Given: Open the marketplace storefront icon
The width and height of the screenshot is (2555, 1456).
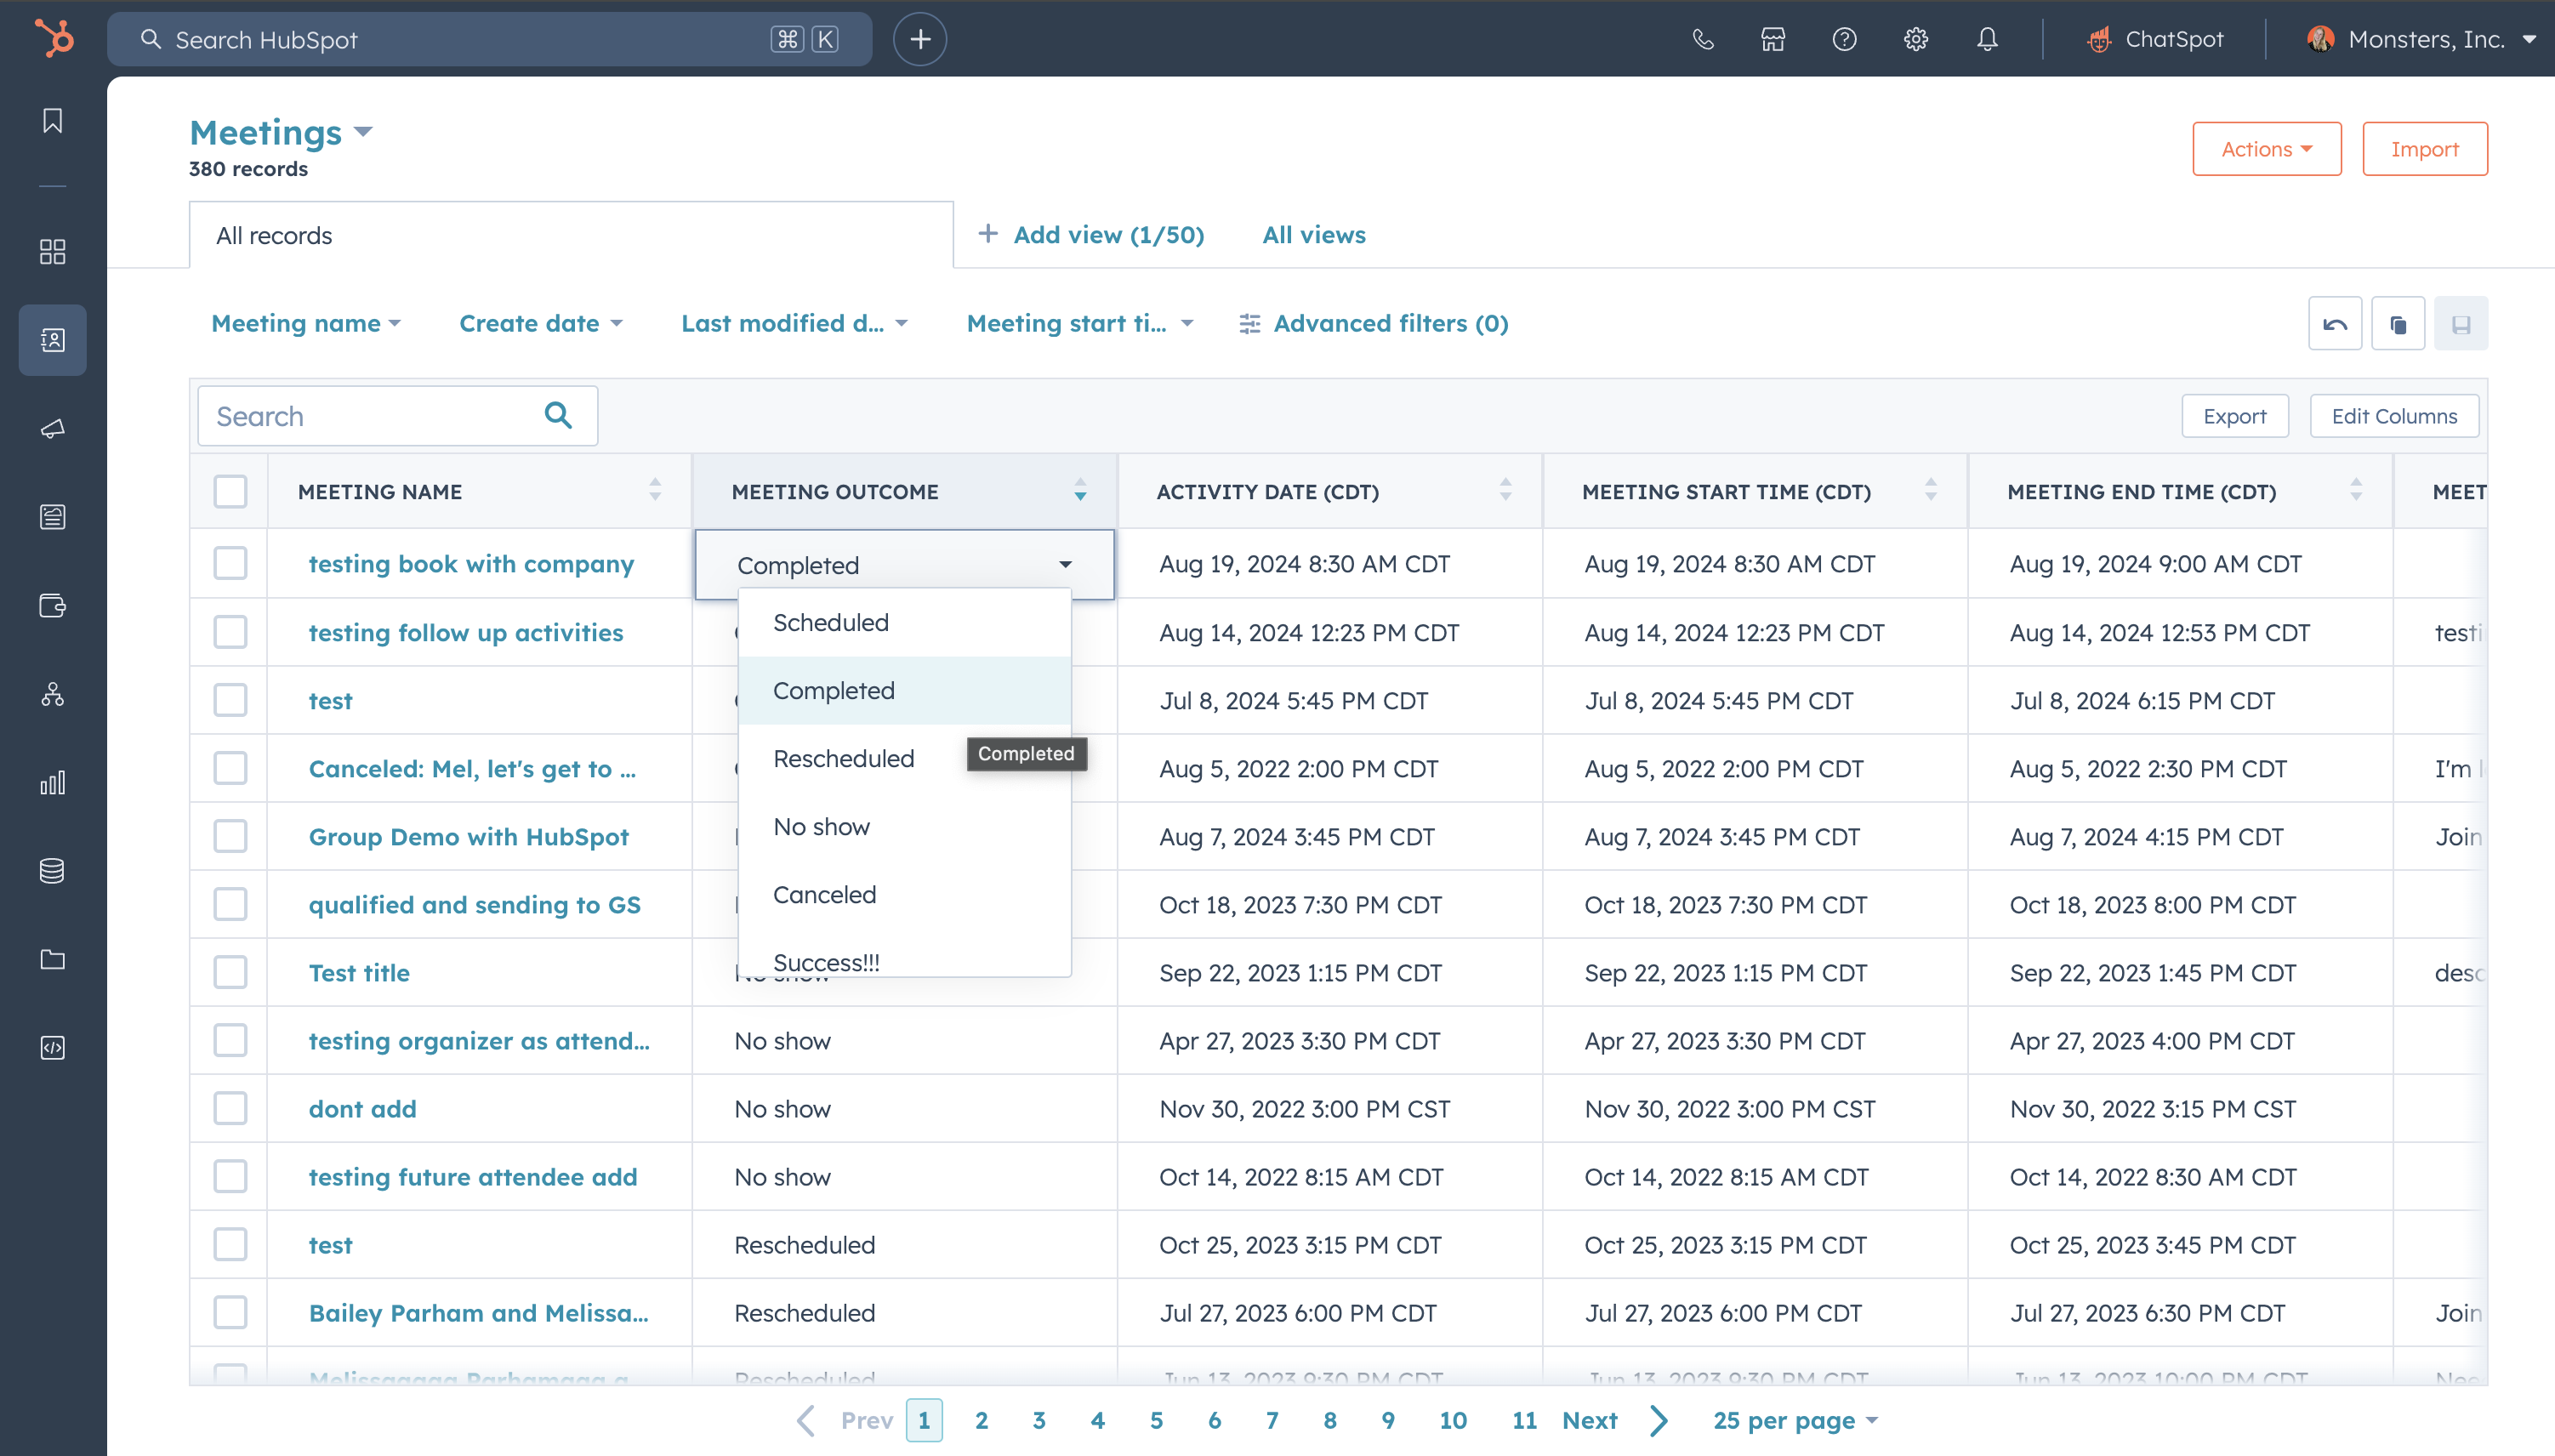Looking at the screenshot, I should (1773, 39).
